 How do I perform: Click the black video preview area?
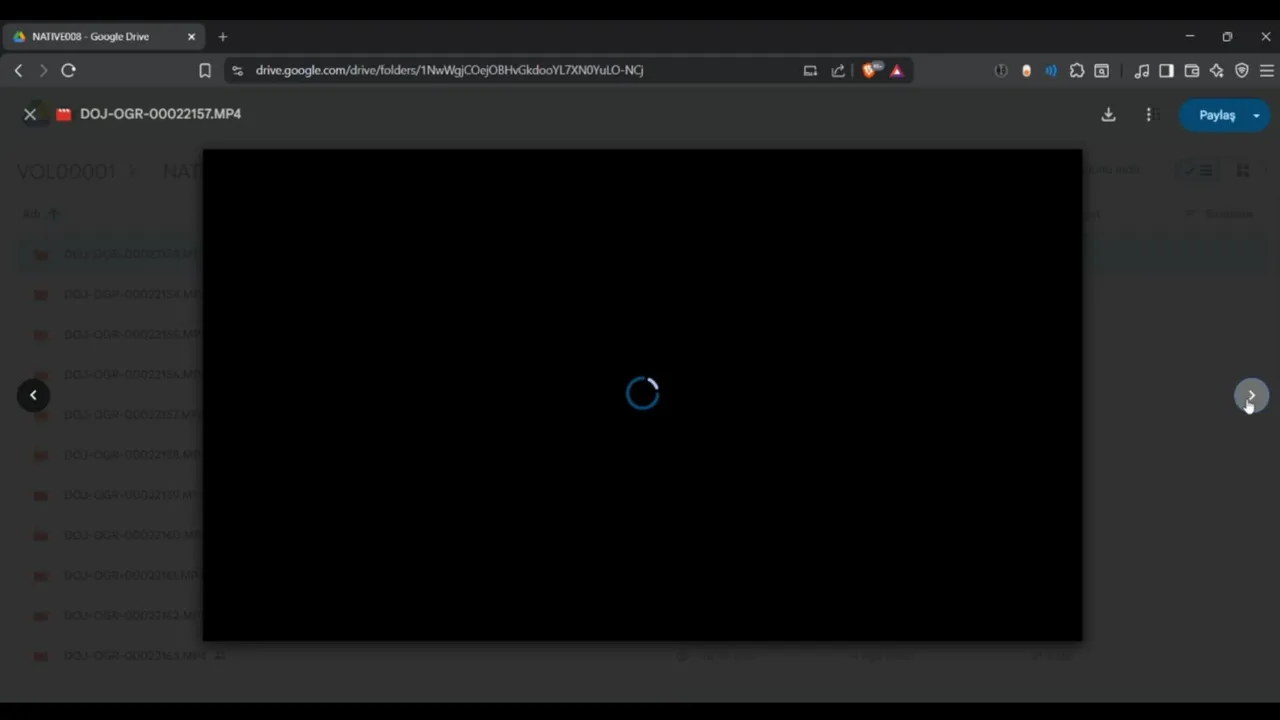[642, 395]
